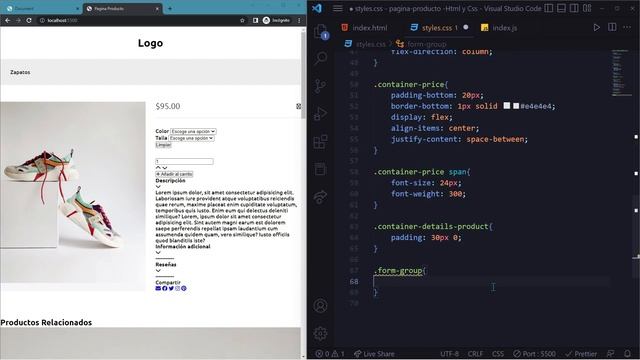Collapse the Descripción section chevron
640x360 pixels.
(158, 187)
